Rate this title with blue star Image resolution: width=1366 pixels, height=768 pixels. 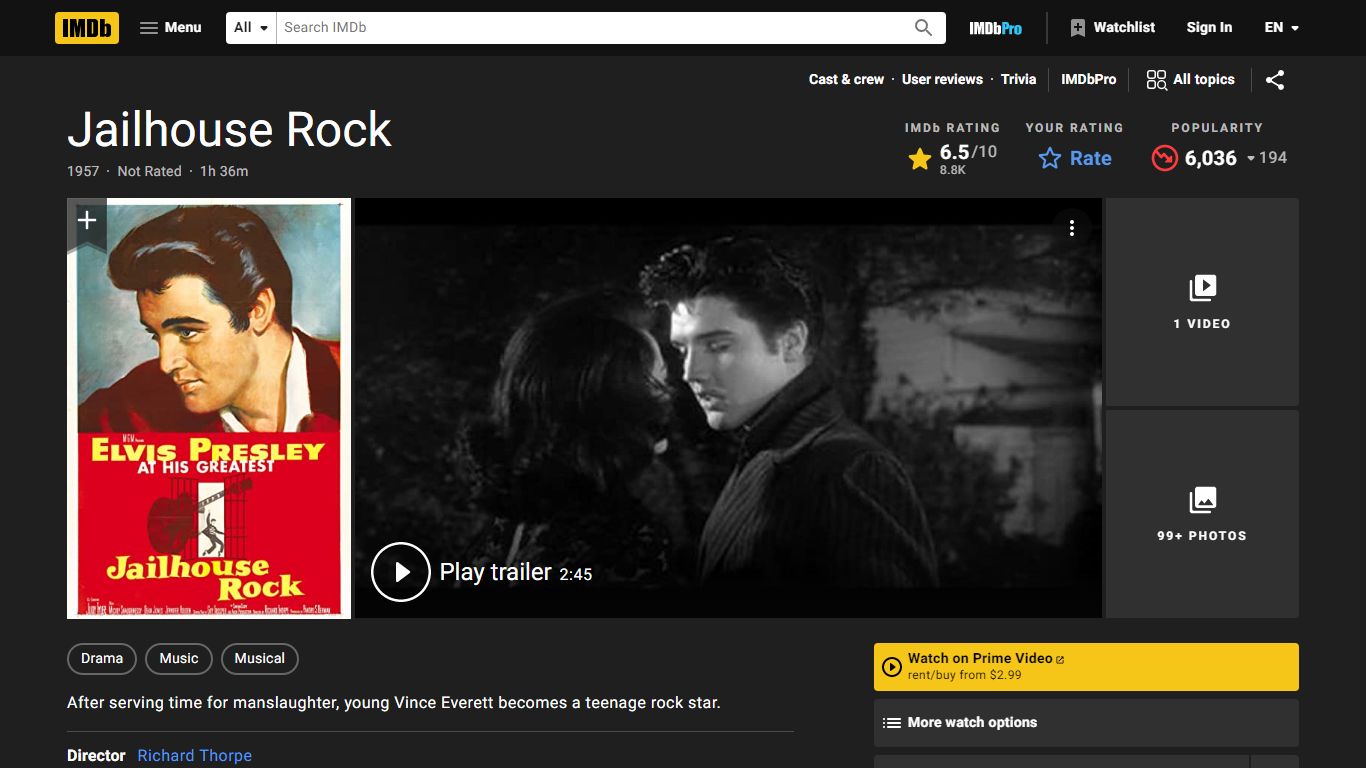pos(1074,158)
